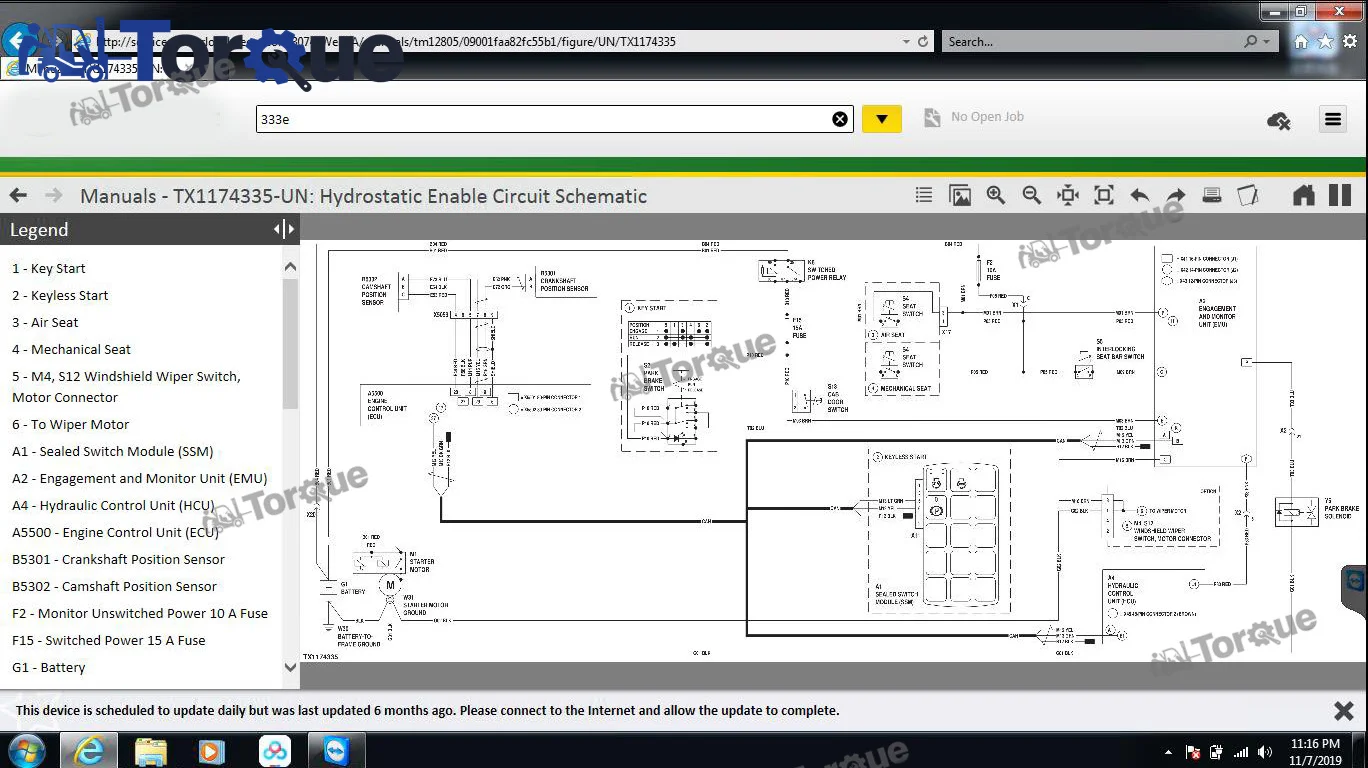The image size is (1368, 768).
Task: Open the table of contents list icon
Action: (924, 196)
